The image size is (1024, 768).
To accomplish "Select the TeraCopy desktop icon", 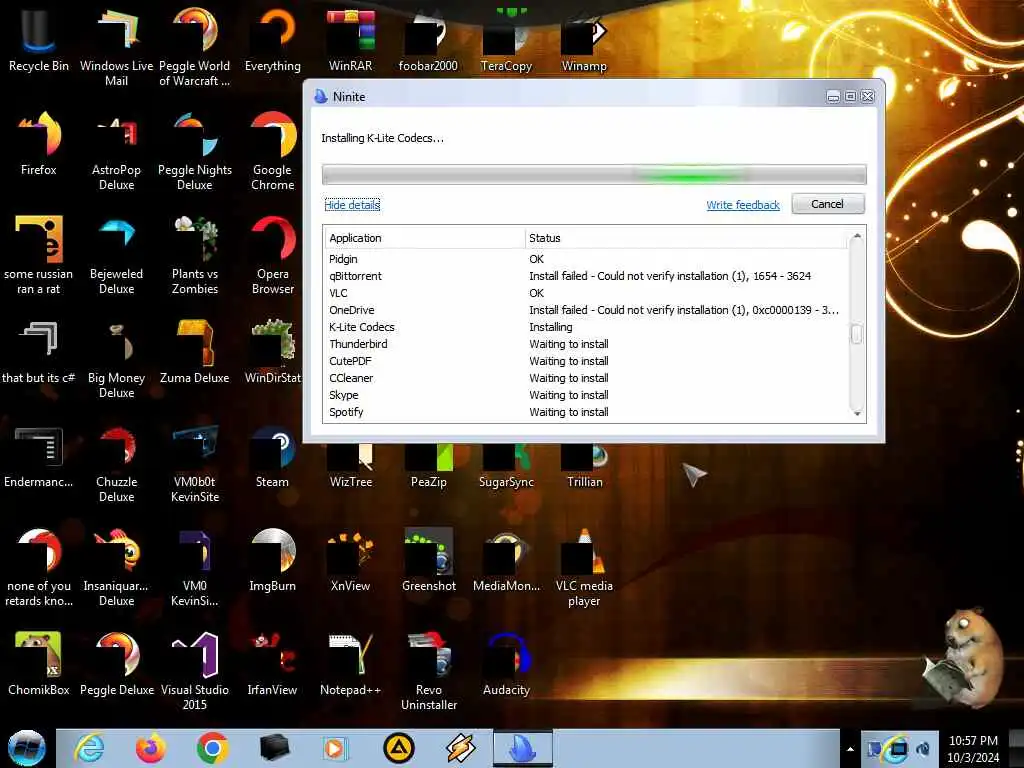I will click(x=506, y=39).
